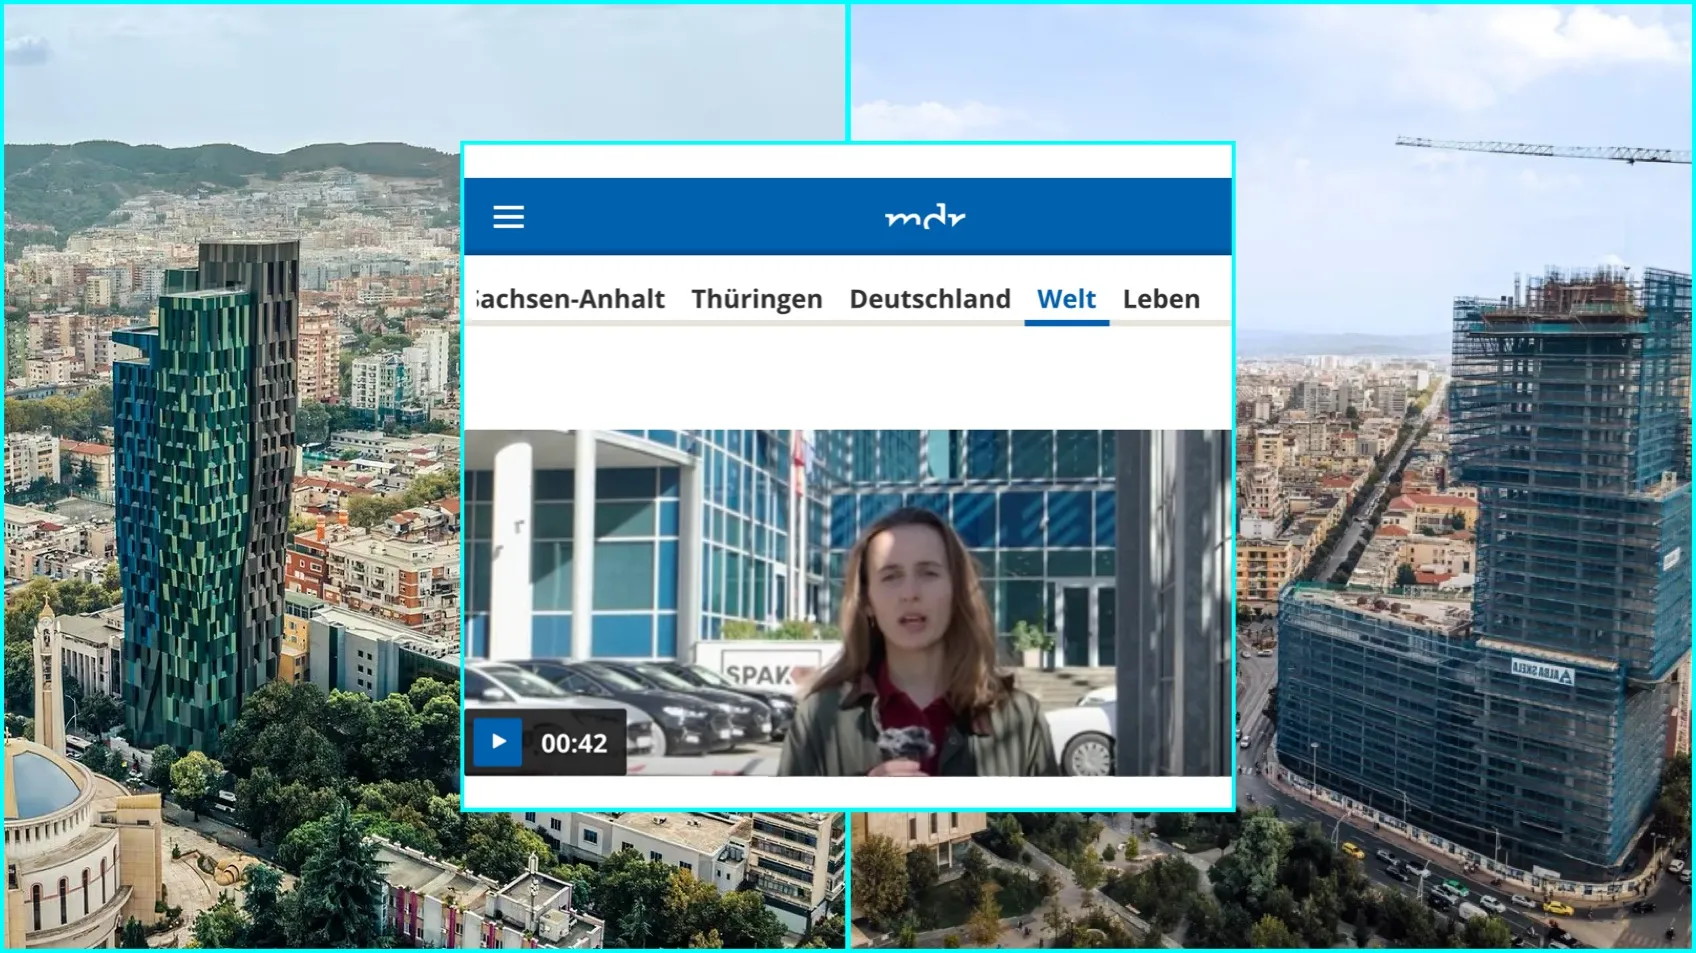The height and width of the screenshot is (953, 1696).
Task: Play the video with the blue play button
Action: (498, 742)
